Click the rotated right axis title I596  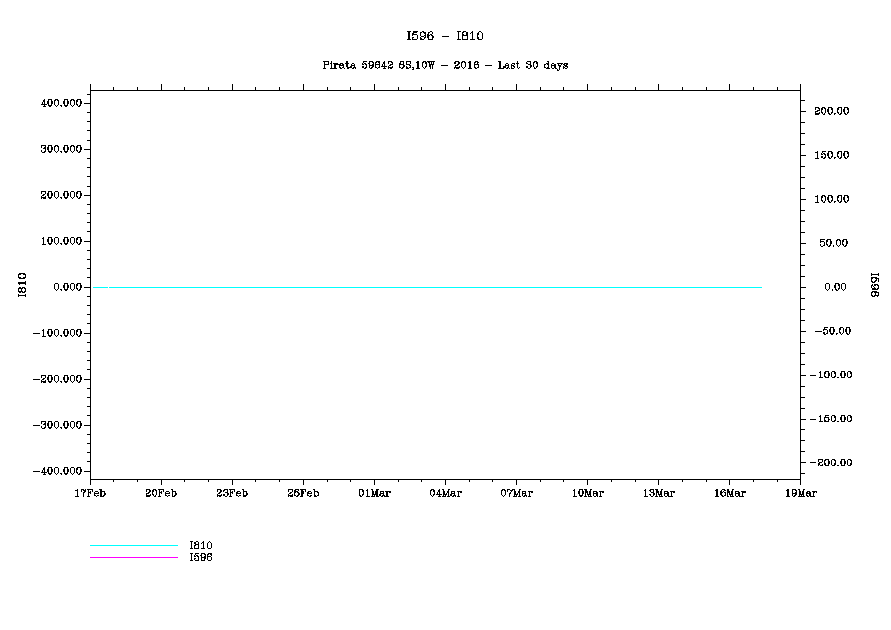(x=873, y=284)
